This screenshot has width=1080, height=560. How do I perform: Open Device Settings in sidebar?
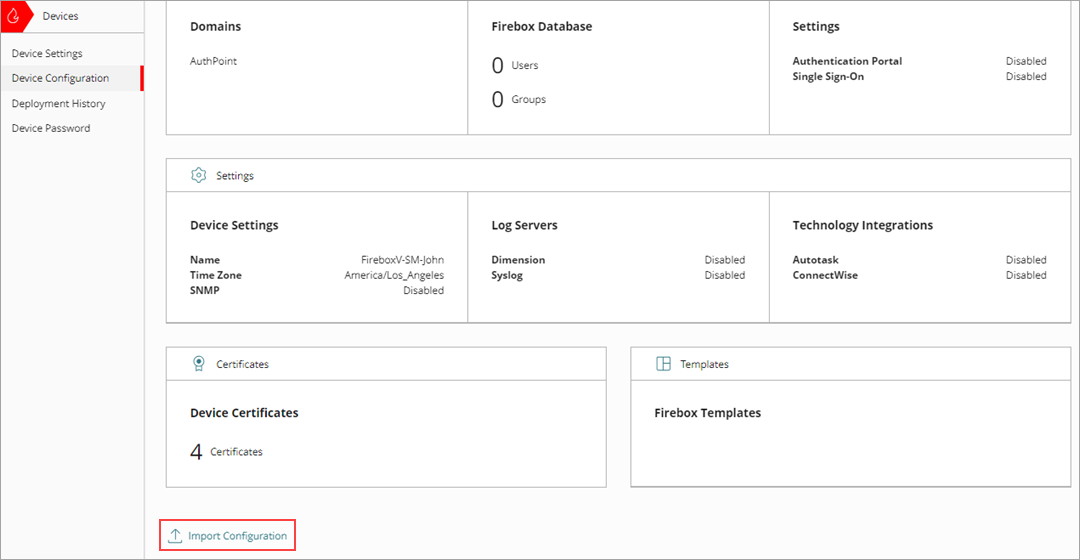pos(47,53)
